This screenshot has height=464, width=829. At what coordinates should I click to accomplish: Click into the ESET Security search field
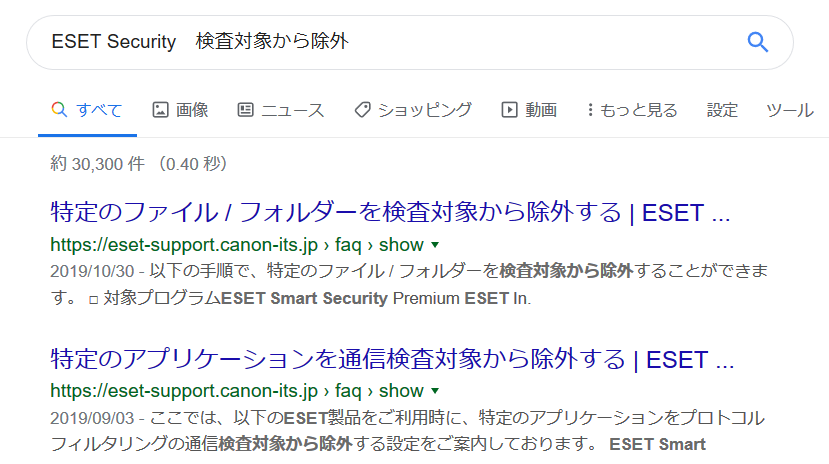380,42
